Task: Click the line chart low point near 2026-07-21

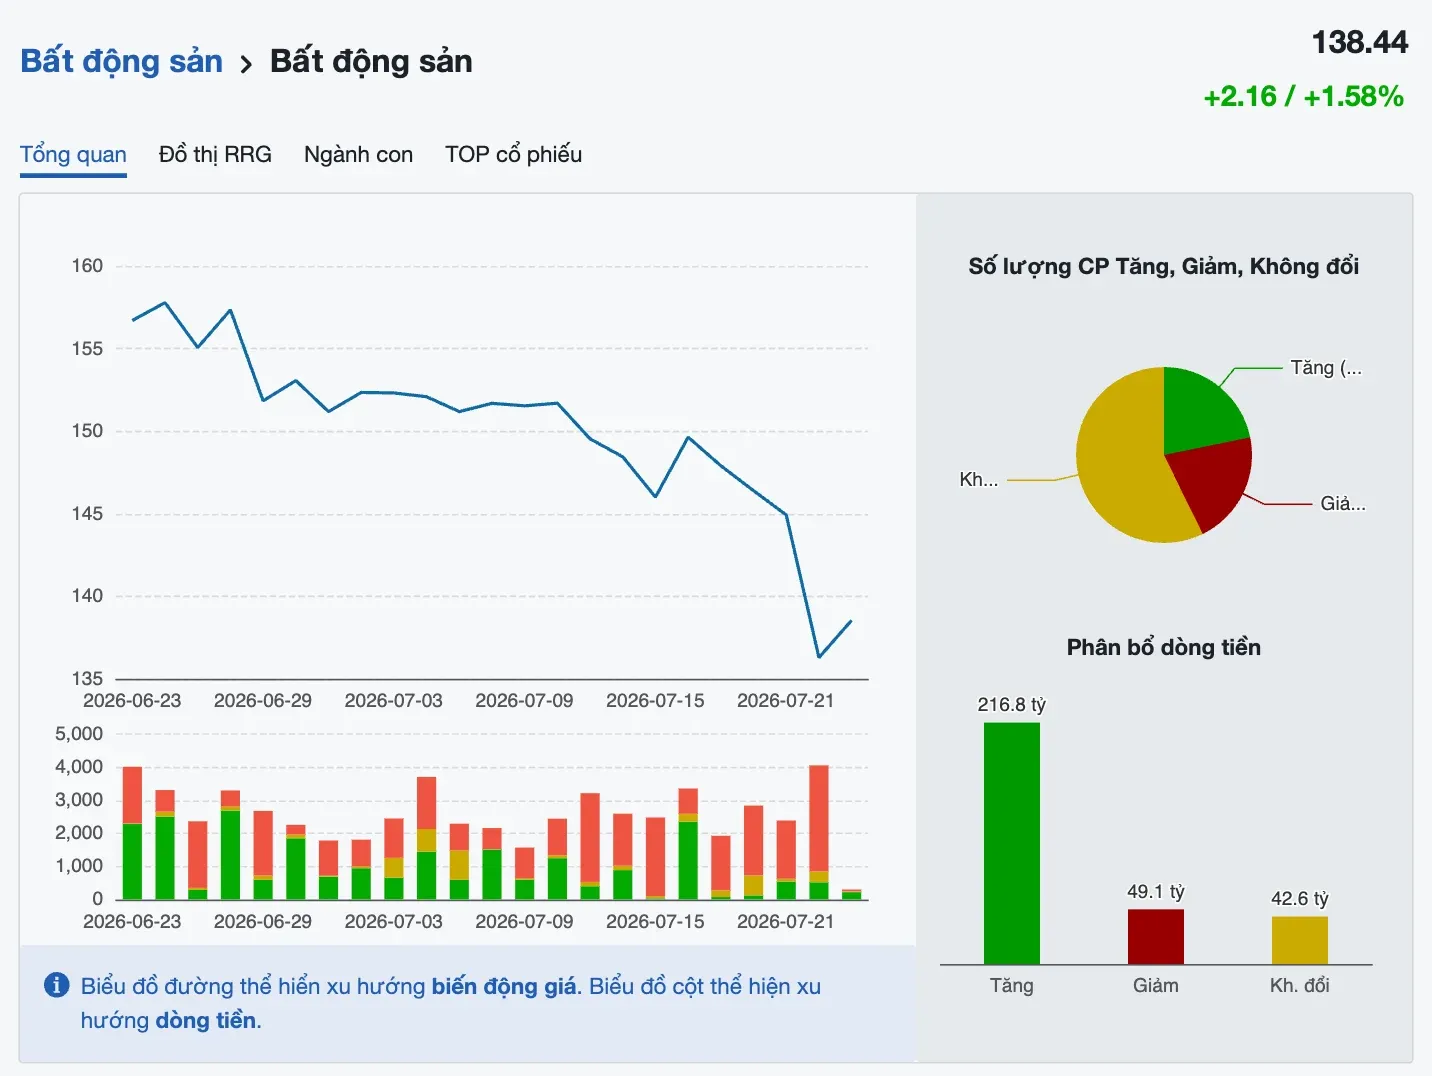Action: tap(819, 657)
